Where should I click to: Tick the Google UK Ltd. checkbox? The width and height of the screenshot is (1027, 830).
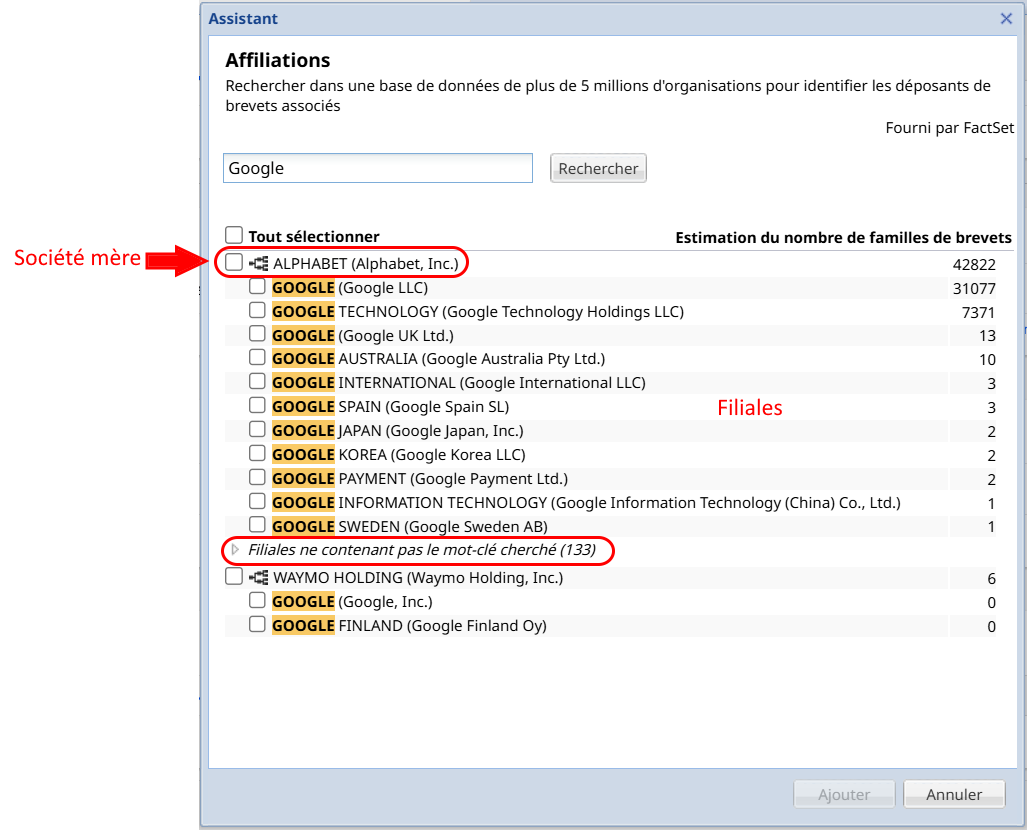257,334
